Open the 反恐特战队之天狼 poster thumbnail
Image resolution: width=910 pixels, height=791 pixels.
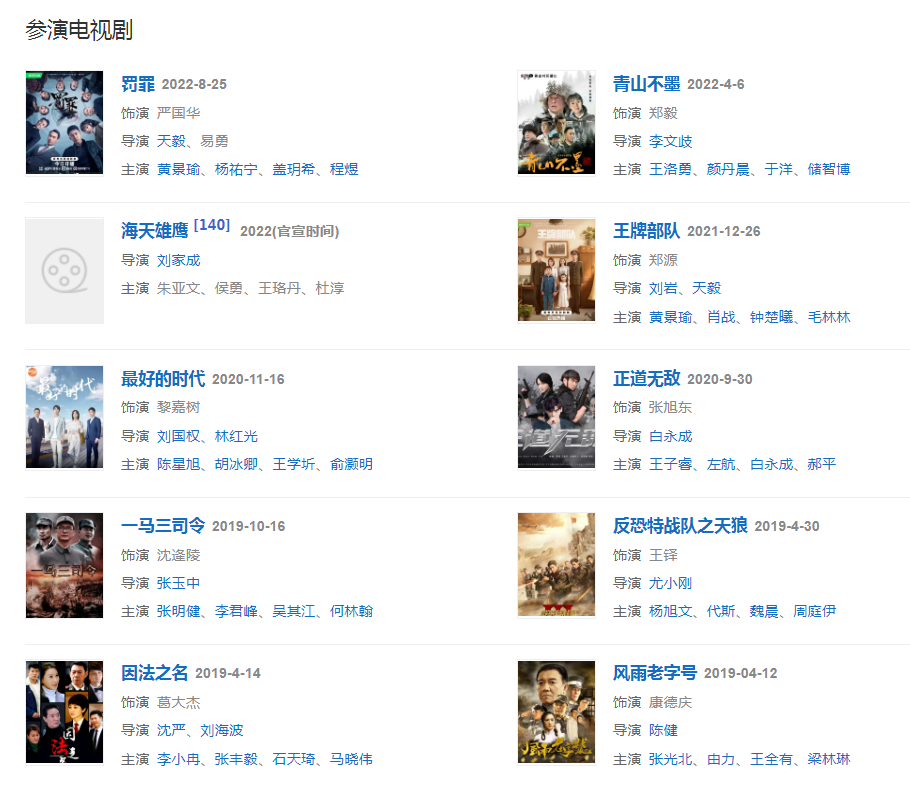[x=556, y=565]
